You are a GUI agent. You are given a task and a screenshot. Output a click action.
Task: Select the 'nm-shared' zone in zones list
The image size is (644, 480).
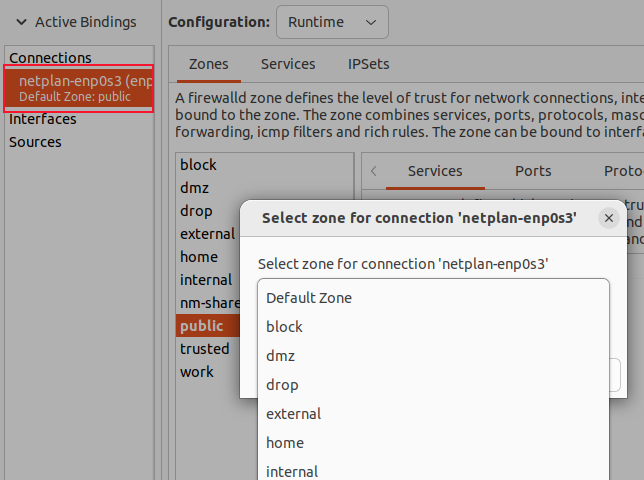pyautogui.click(x=205, y=303)
